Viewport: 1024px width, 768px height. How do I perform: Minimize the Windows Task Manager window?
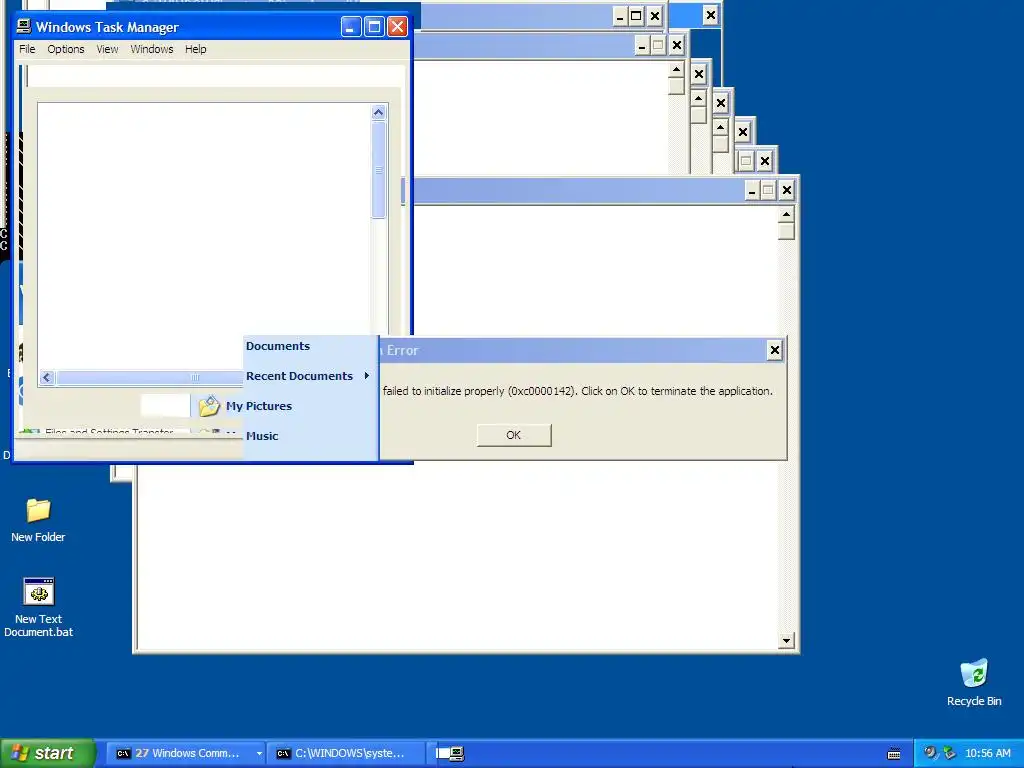351,27
